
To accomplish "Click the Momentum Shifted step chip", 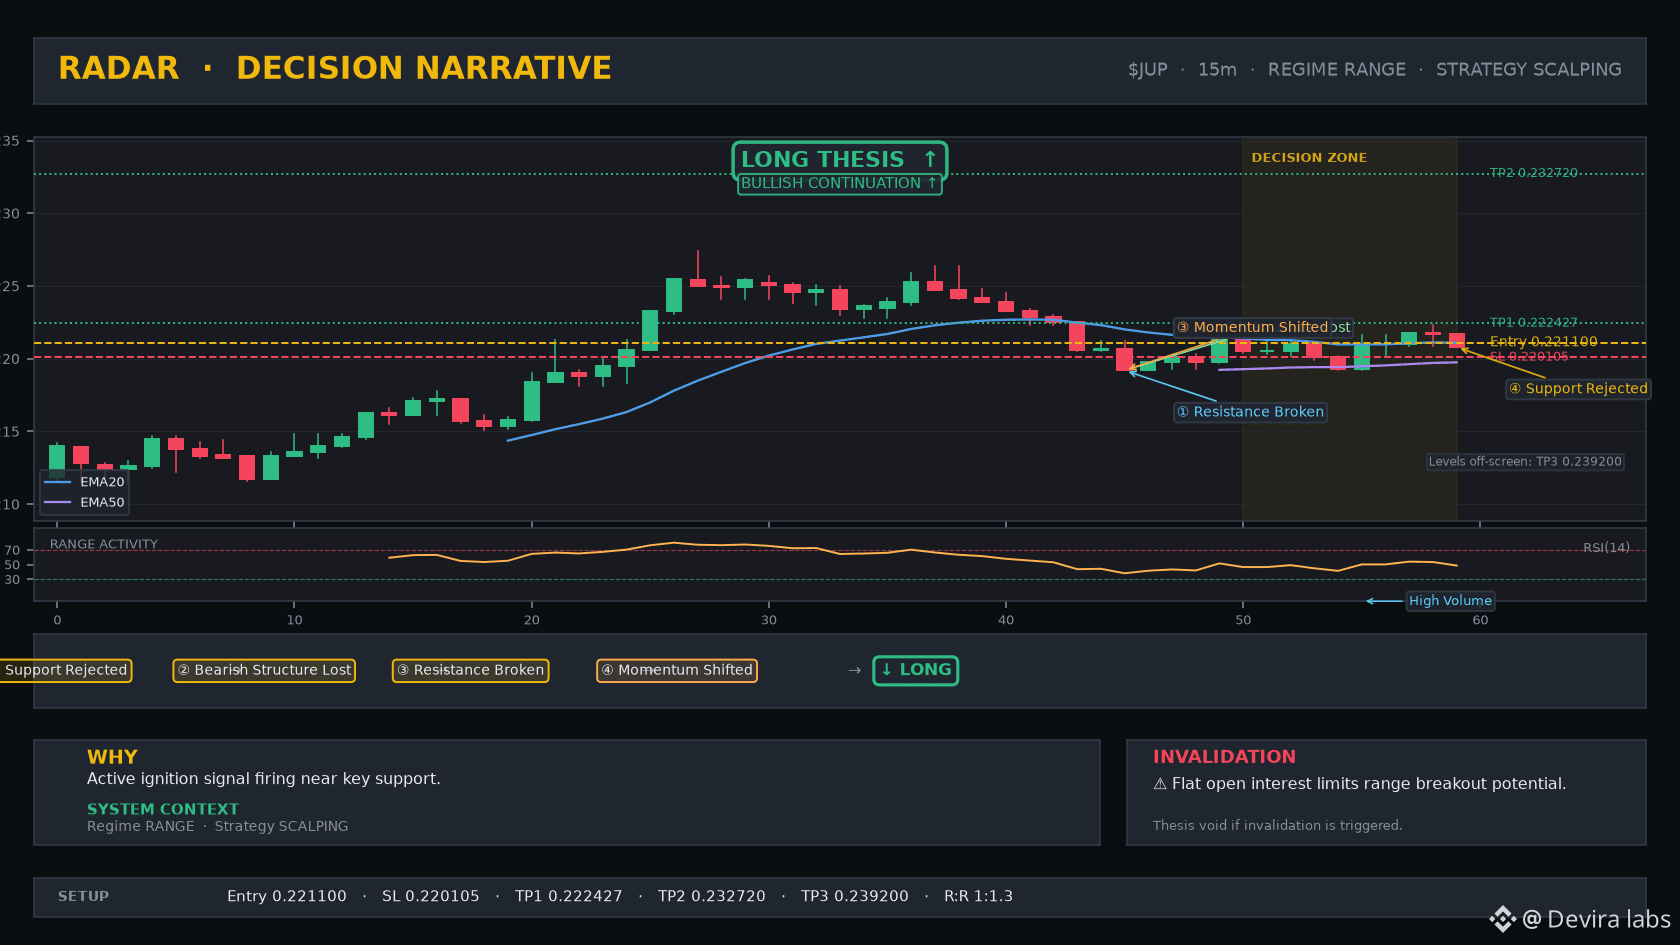I will coord(677,670).
